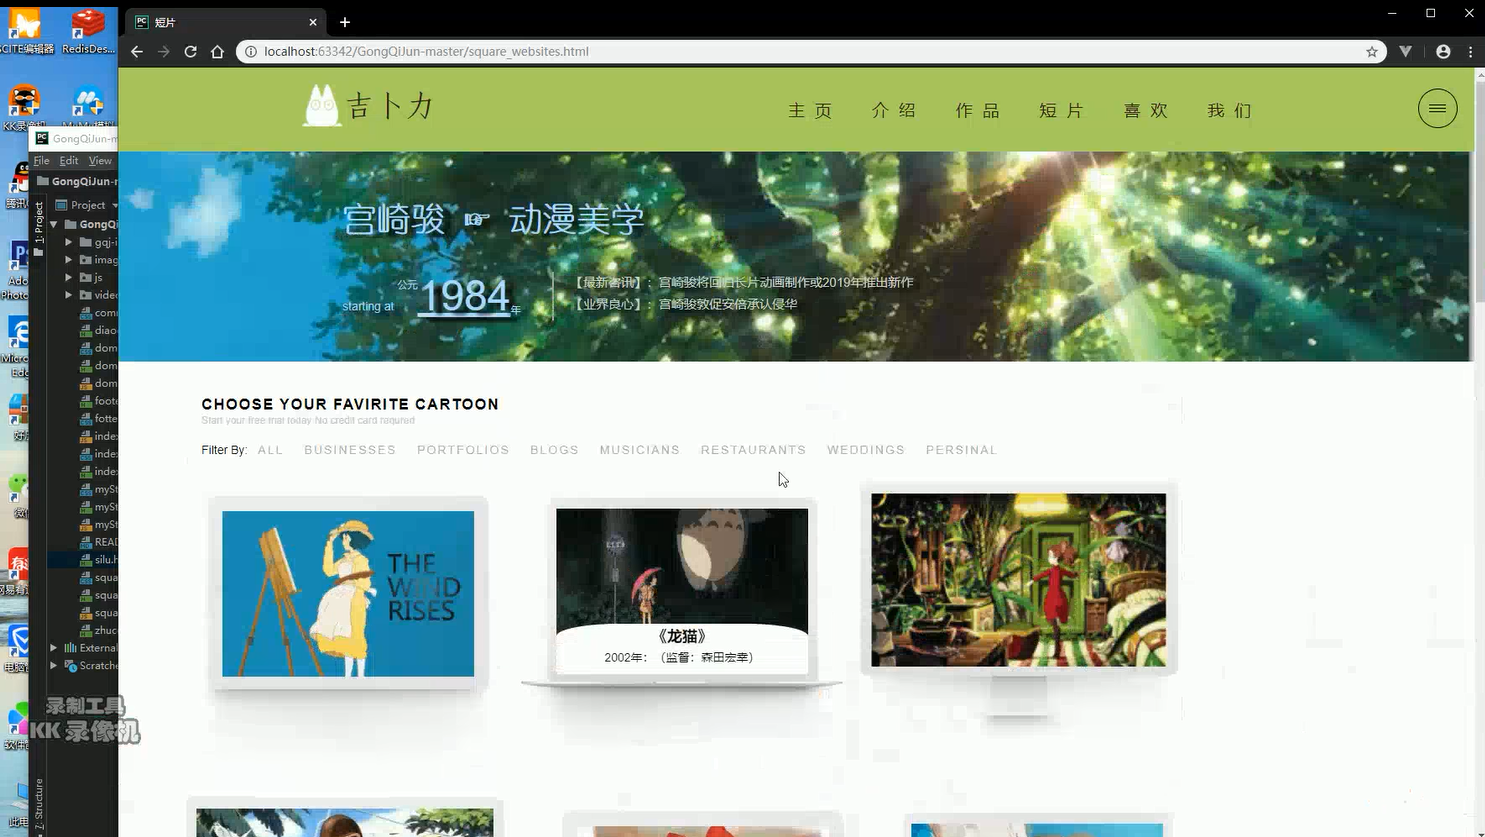Expand the video folder in project tree

(69, 295)
